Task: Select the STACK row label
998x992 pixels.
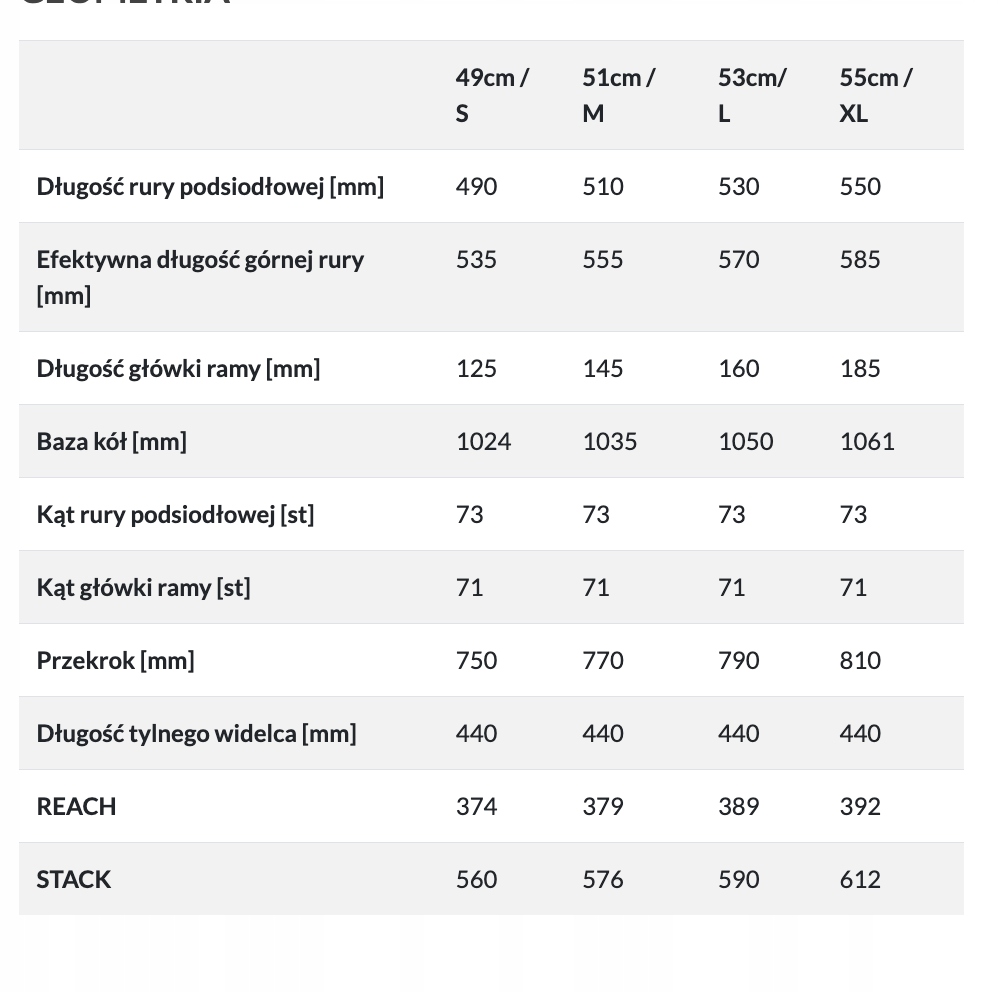Action: (x=73, y=880)
